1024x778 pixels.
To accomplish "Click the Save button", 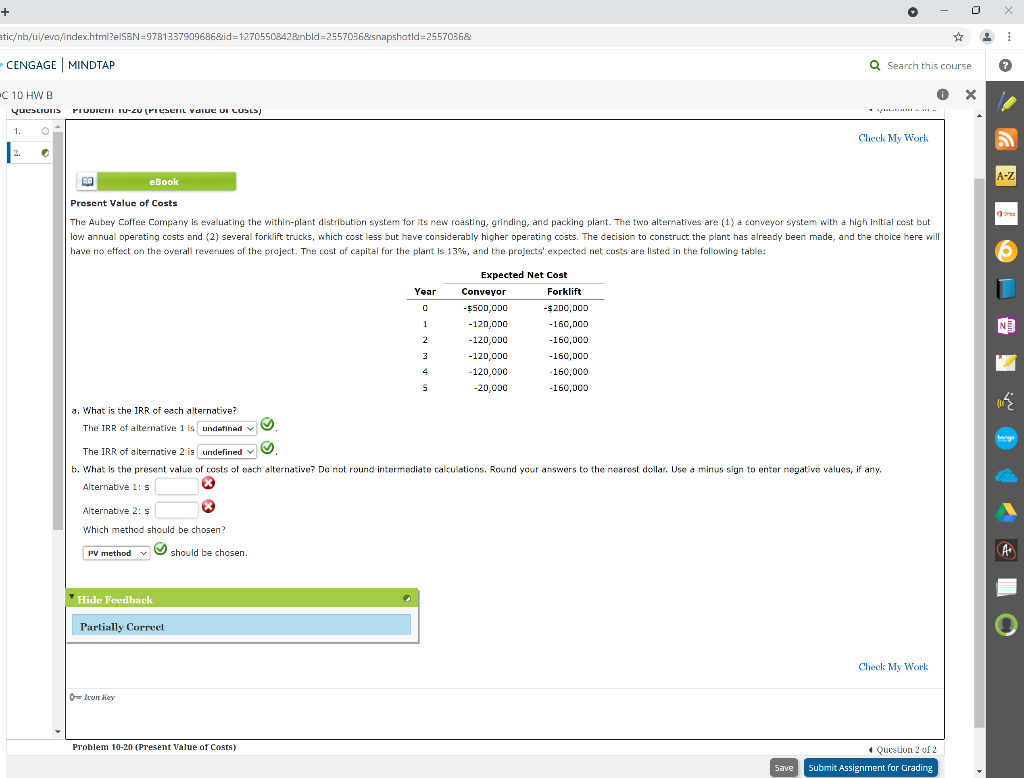I will [x=784, y=768].
